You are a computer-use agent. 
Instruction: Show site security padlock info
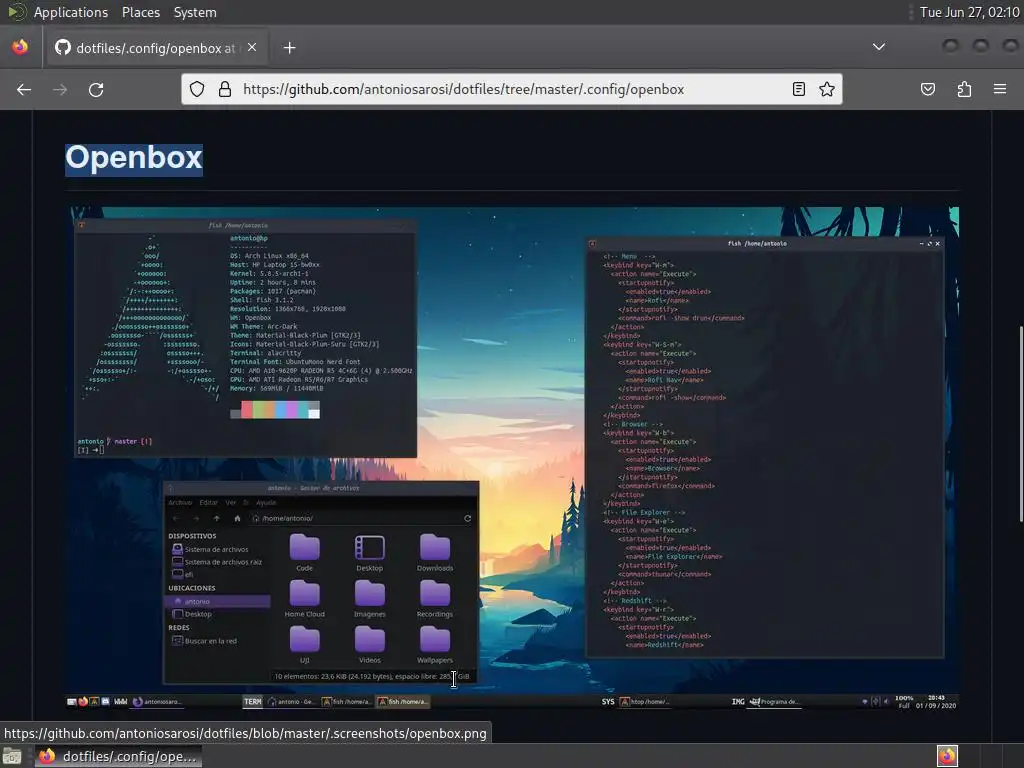pyautogui.click(x=225, y=89)
